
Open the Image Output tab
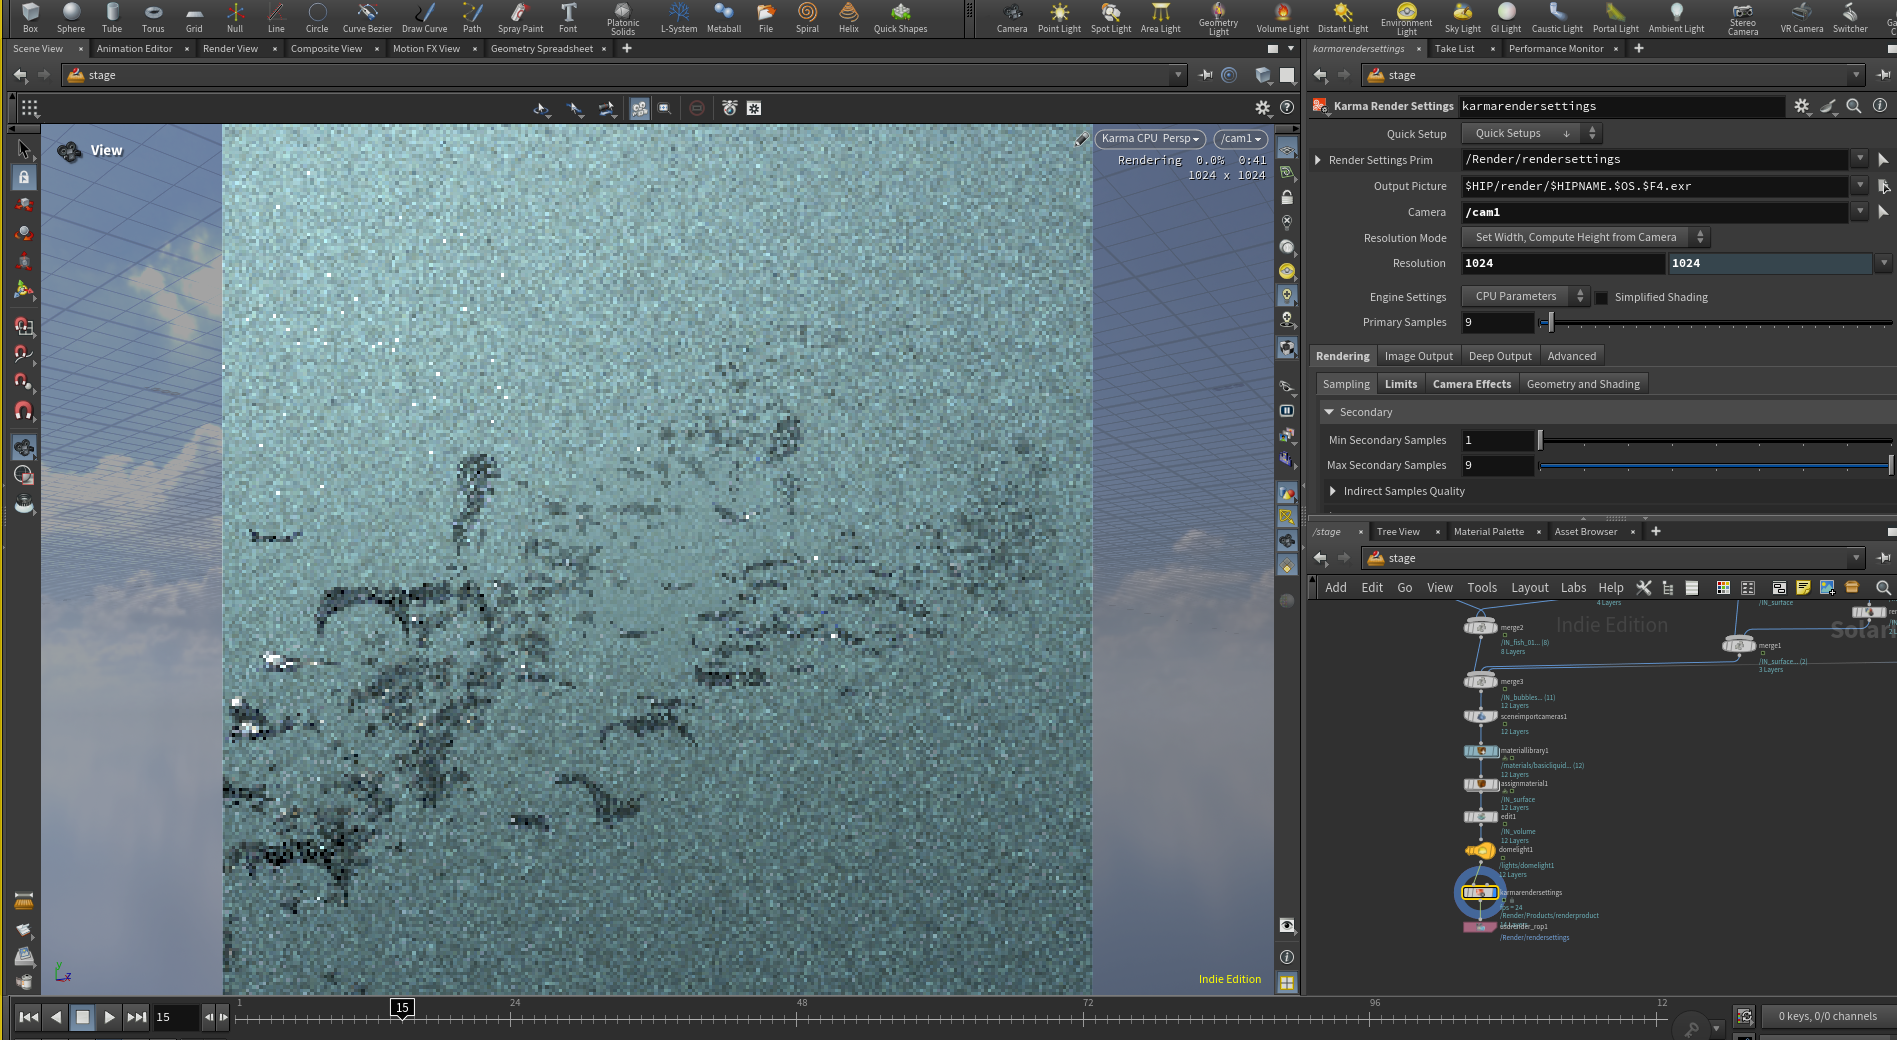tap(1418, 356)
